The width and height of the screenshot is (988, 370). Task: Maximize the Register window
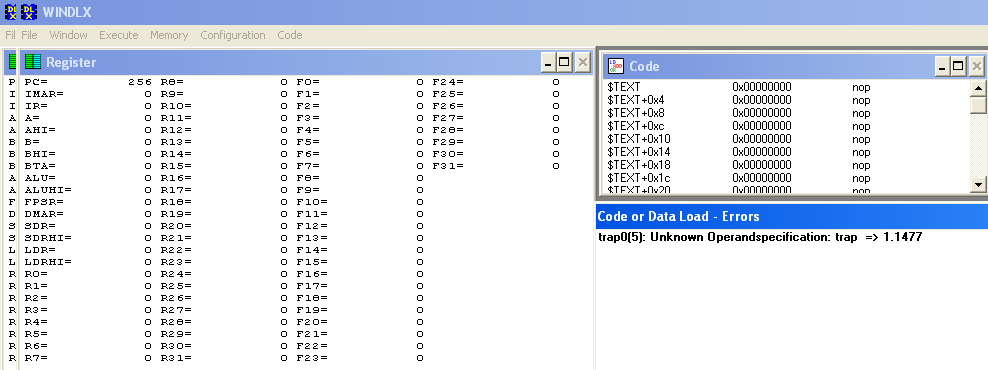point(565,62)
